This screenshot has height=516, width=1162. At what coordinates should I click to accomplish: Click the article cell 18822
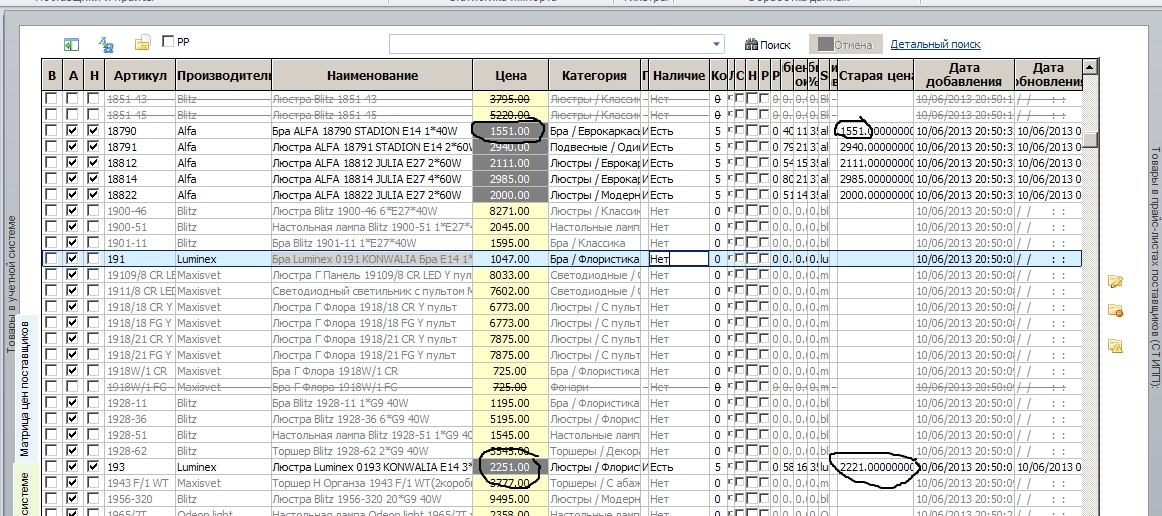point(140,195)
